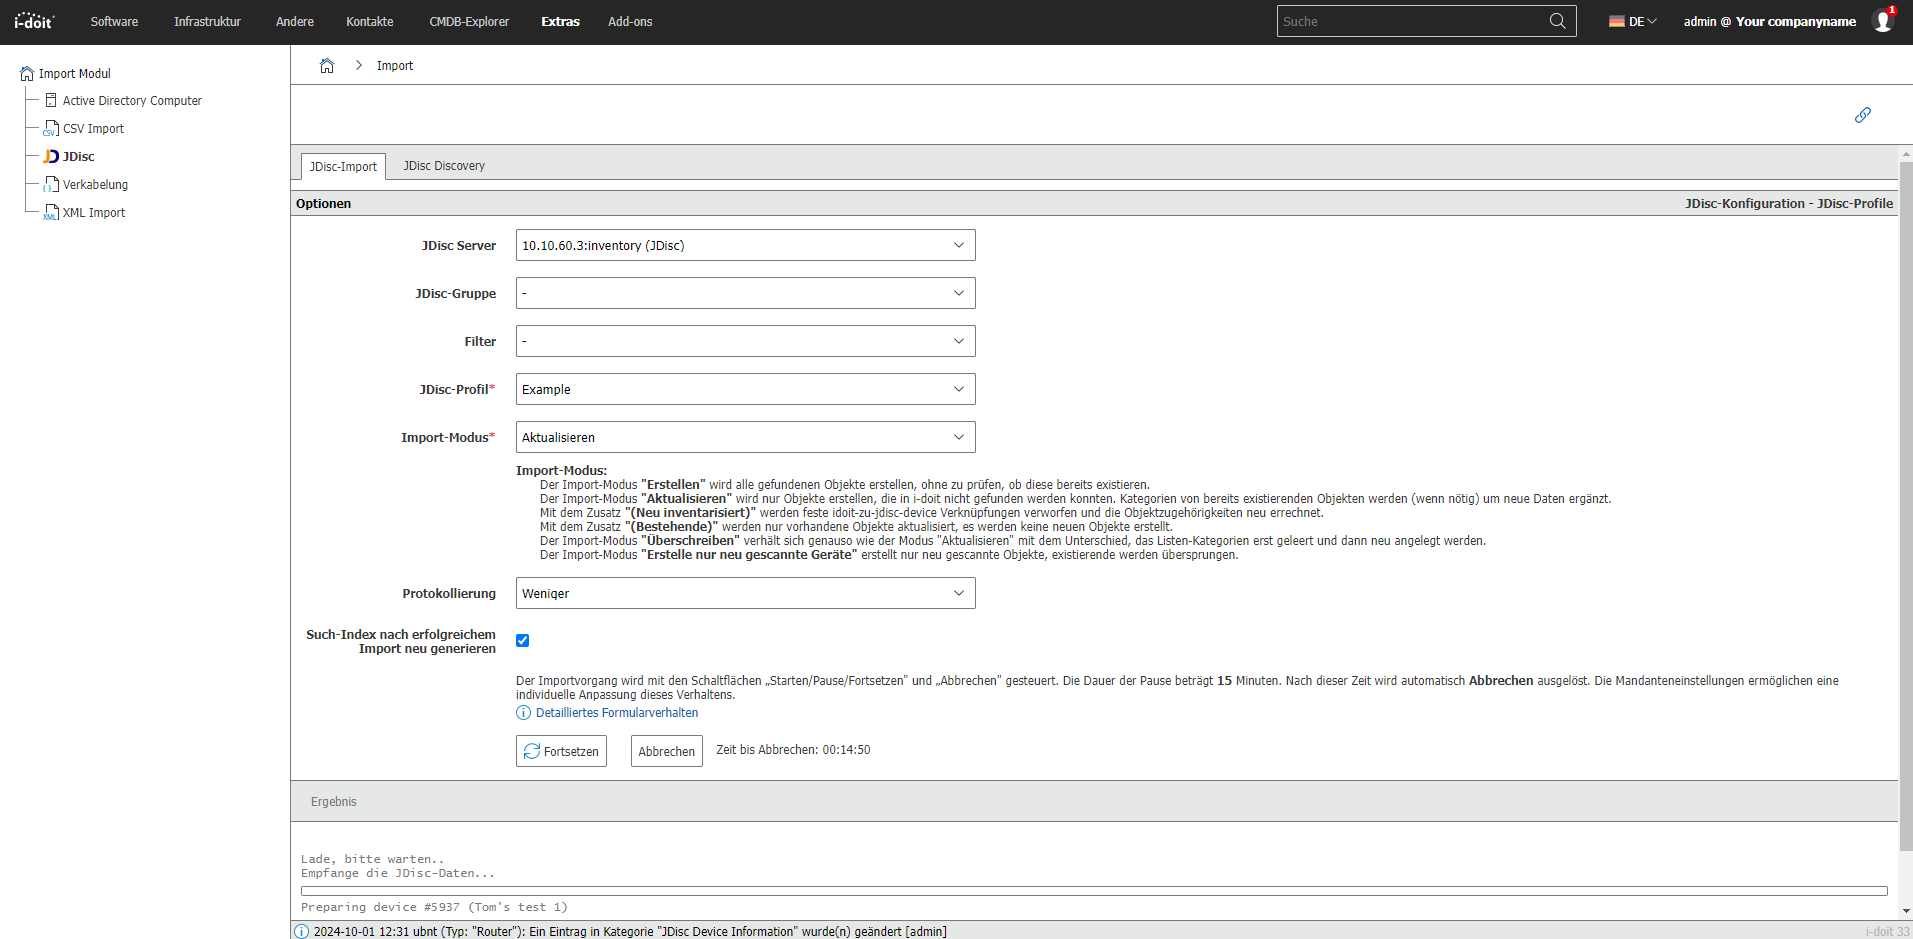
Task: Click the JDisc logo icon in tree
Action: coord(51,157)
